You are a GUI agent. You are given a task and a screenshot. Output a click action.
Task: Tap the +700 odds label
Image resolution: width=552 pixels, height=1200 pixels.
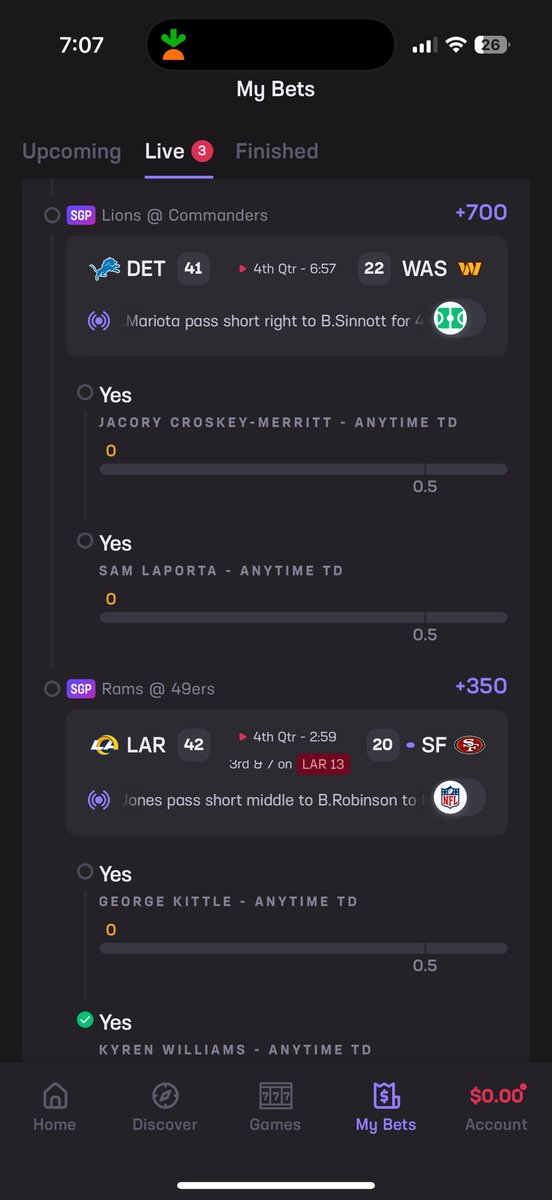click(x=481, y=212)
